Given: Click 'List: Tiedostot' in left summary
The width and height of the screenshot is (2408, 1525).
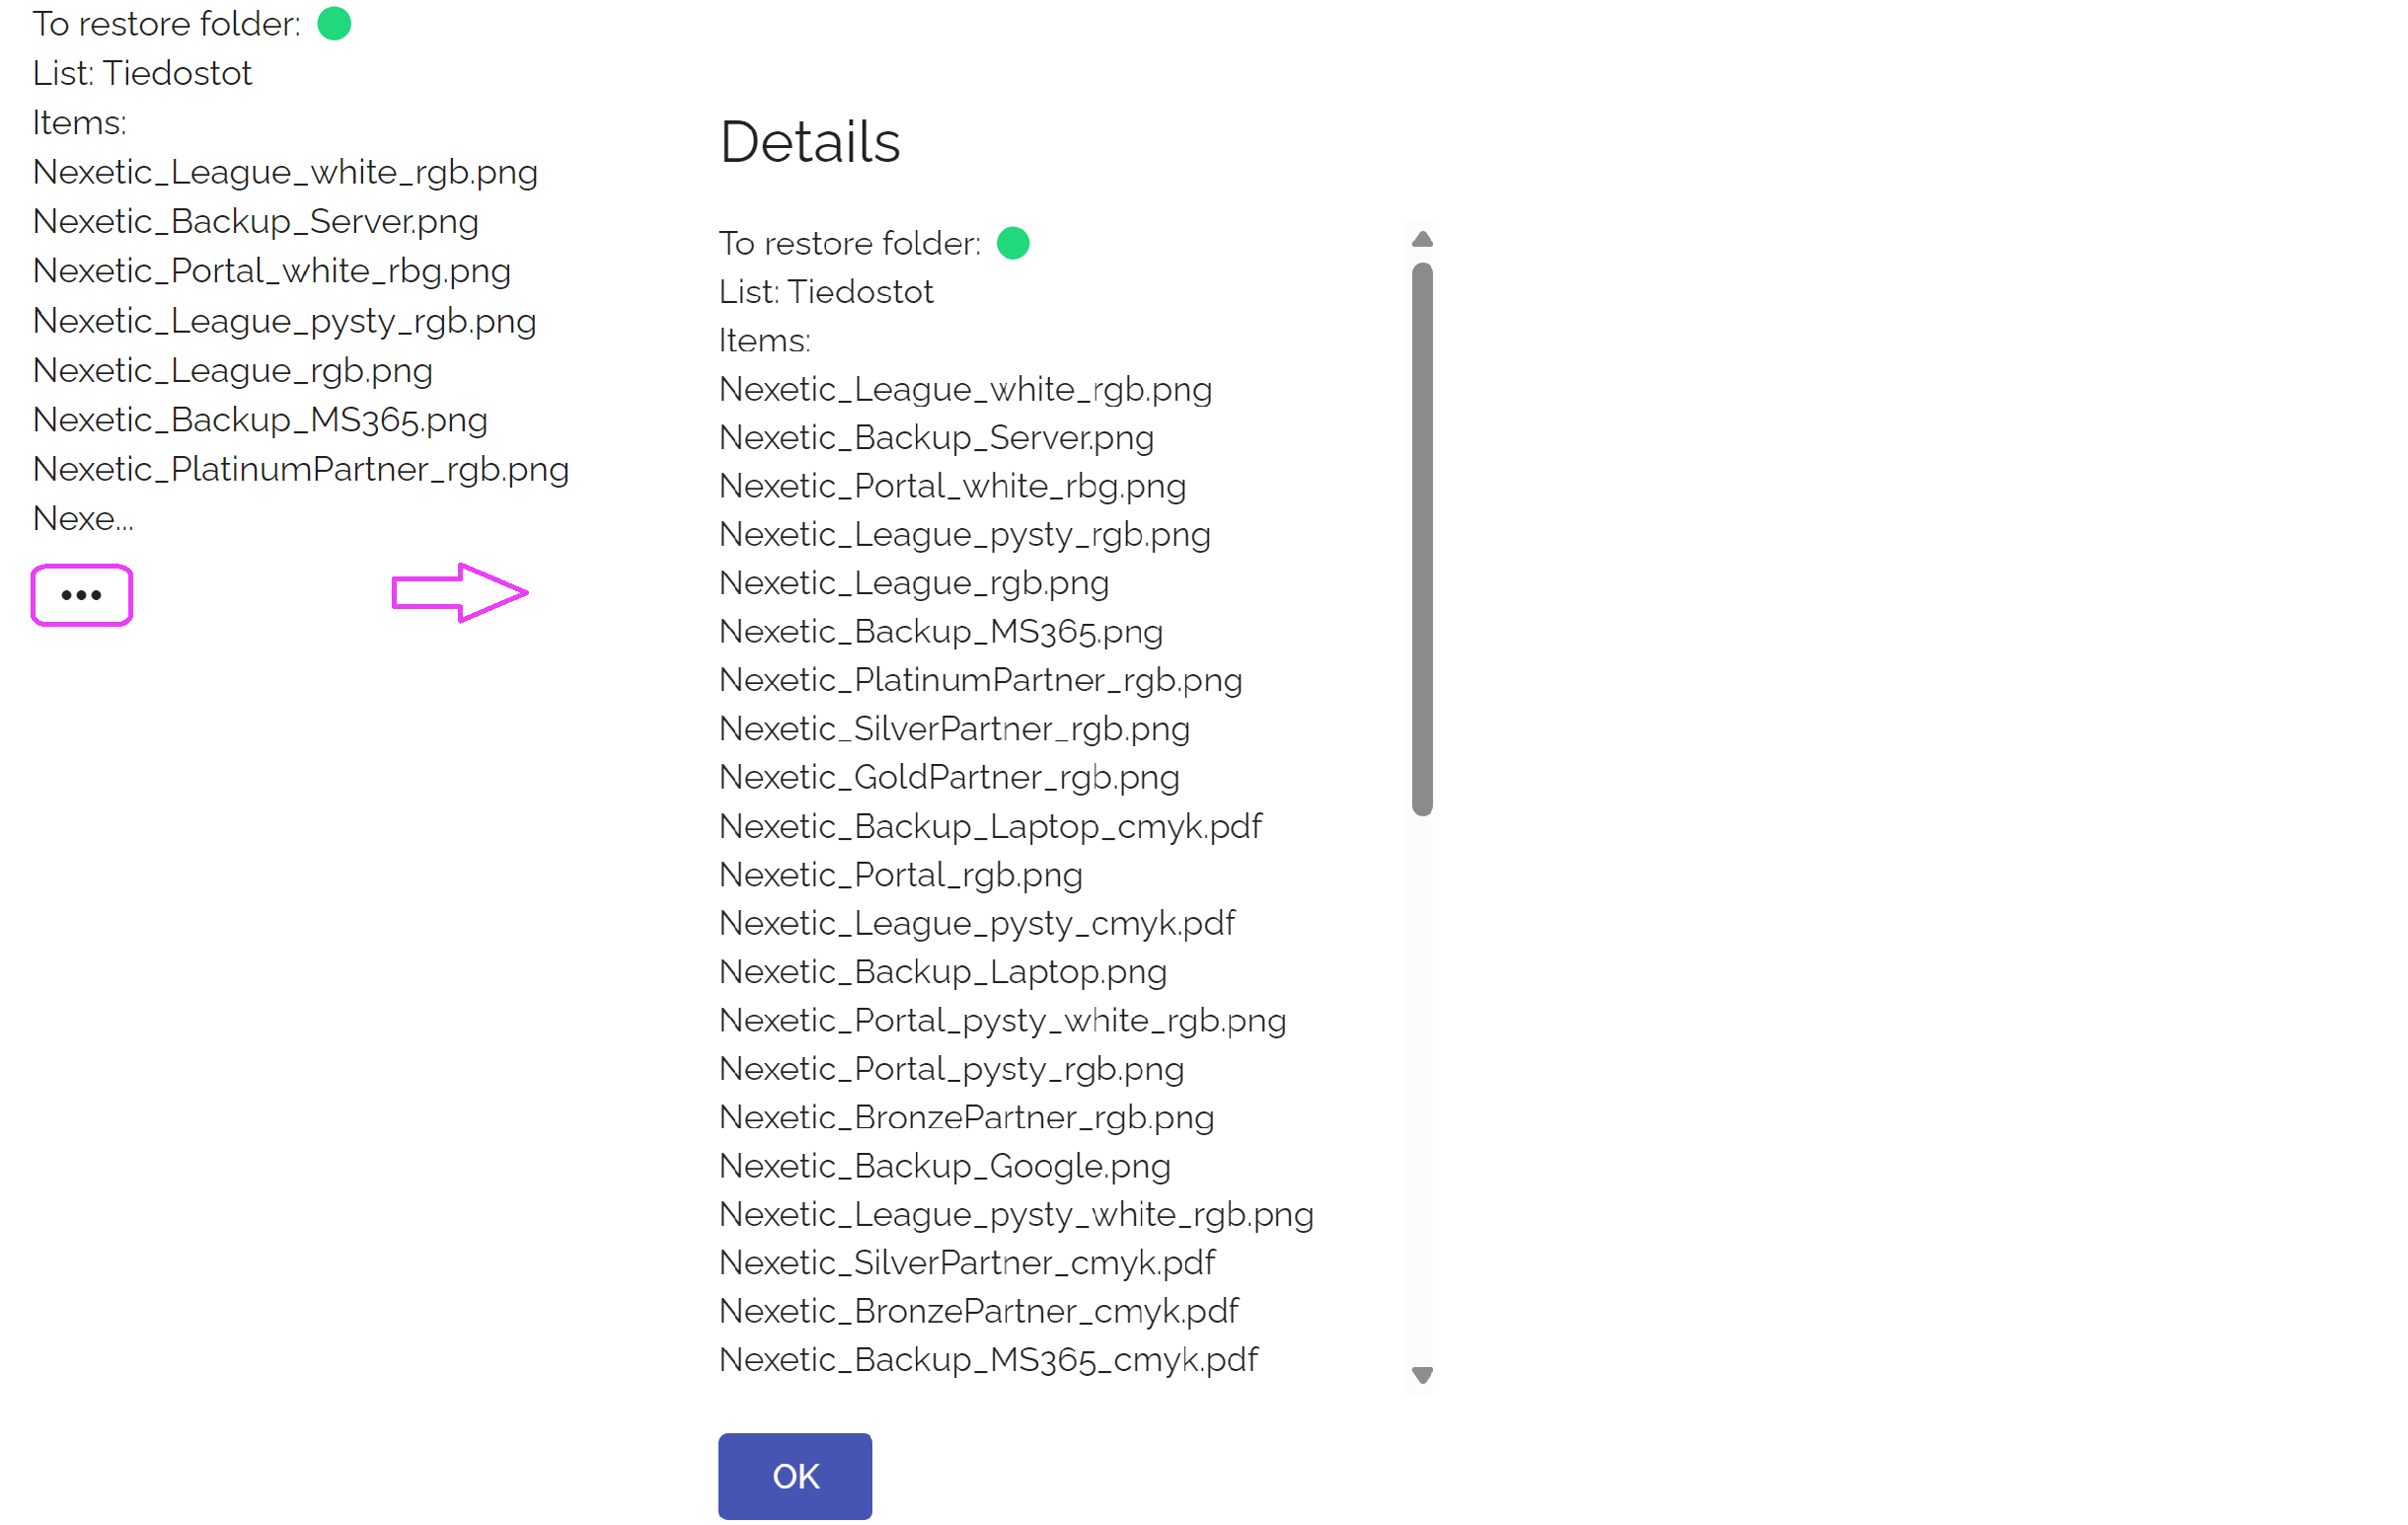Looking at the screenshot, I should (x=142, y=73).
